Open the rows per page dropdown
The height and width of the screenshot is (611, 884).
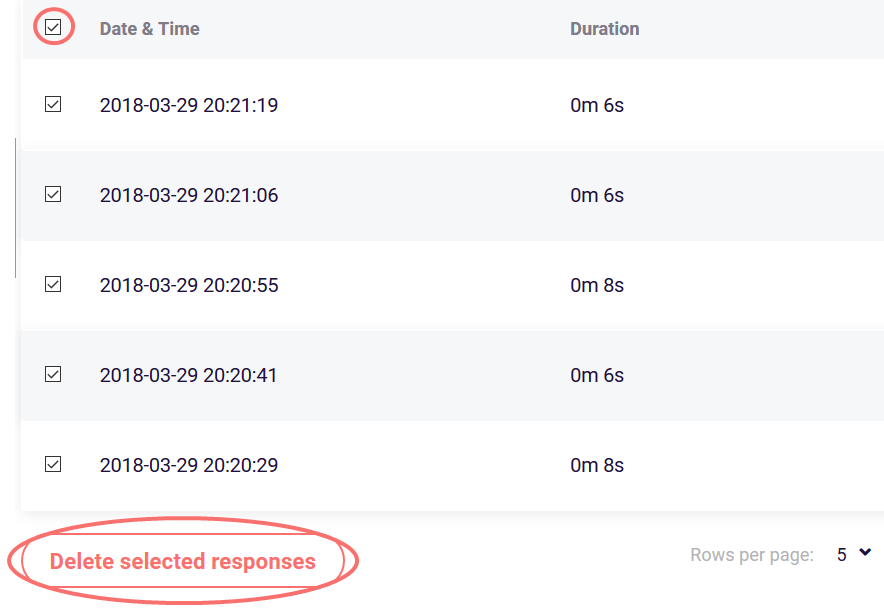coord(850,552)
